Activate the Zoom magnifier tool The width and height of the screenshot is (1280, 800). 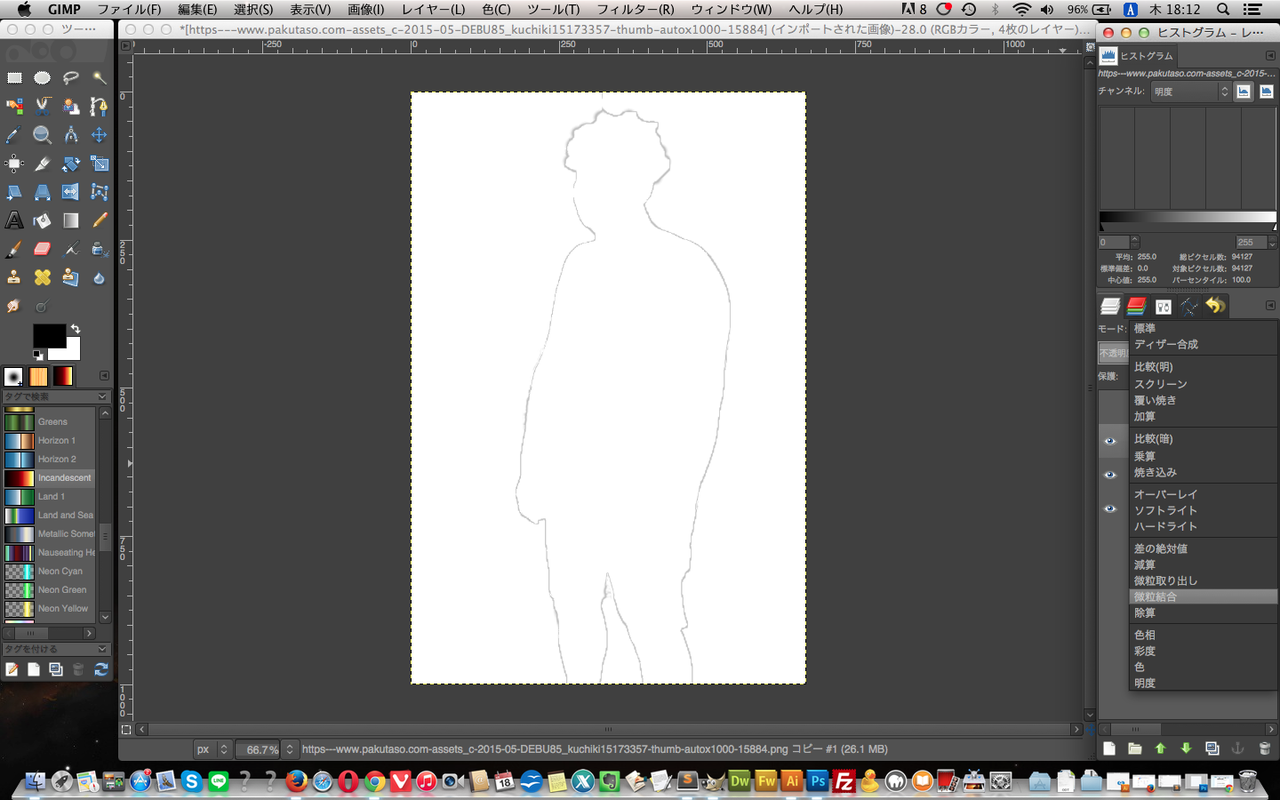42,135
